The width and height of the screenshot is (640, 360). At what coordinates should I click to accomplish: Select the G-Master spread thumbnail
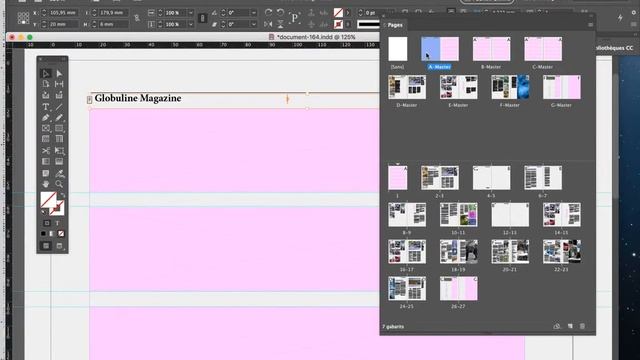[562, 87]
